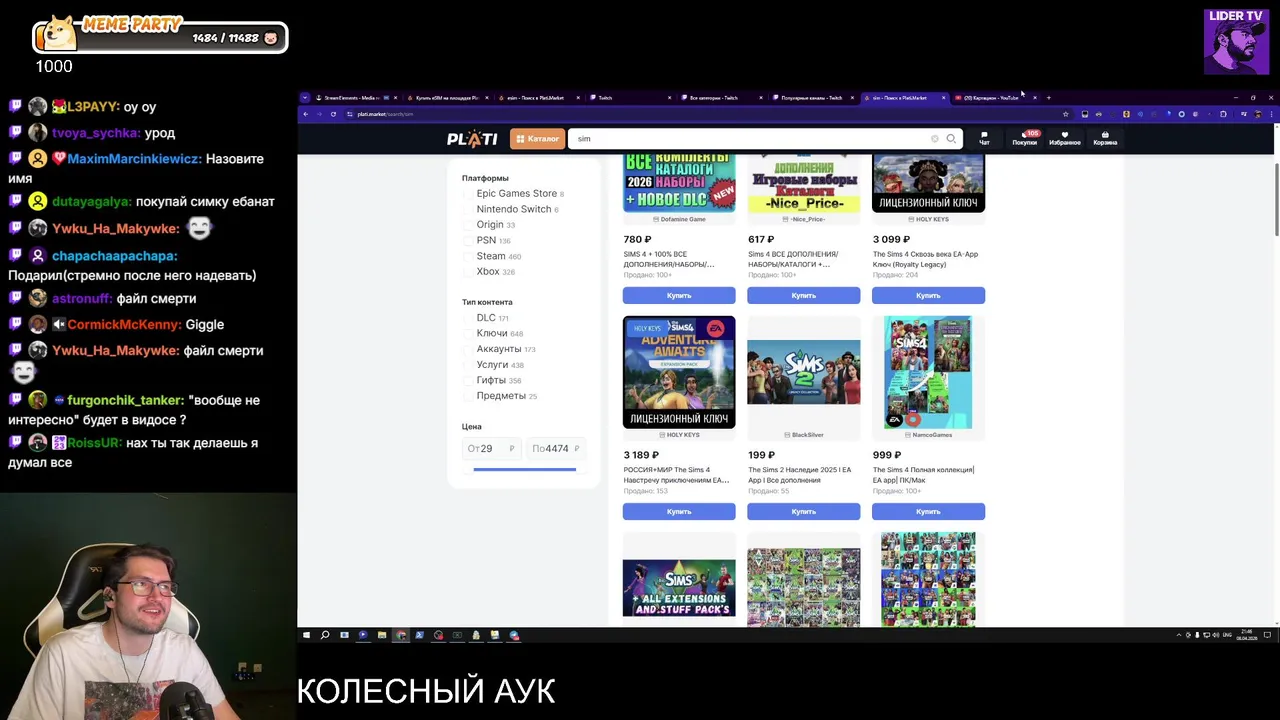Click the browser back arrow
1280x720 pixels.
(x=306, y=114)
